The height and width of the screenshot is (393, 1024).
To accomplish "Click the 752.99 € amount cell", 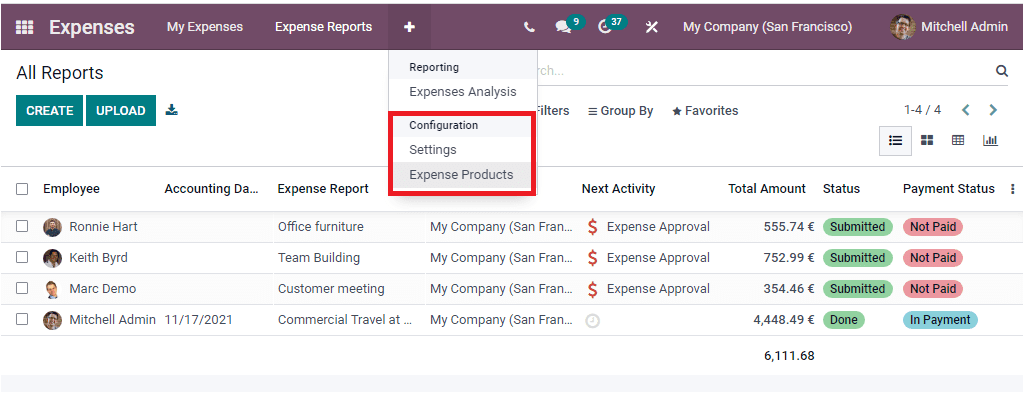I will coord(789,258).
